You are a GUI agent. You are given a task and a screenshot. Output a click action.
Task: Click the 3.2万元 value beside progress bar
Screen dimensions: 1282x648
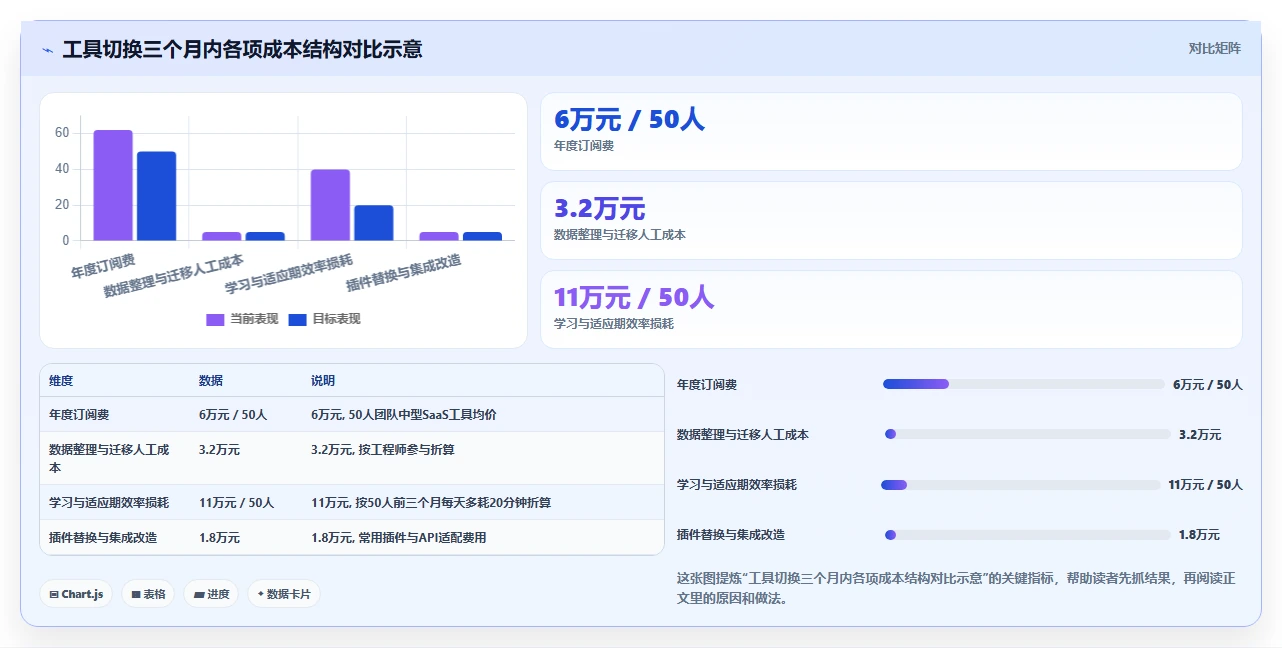tap(1200, 435)
